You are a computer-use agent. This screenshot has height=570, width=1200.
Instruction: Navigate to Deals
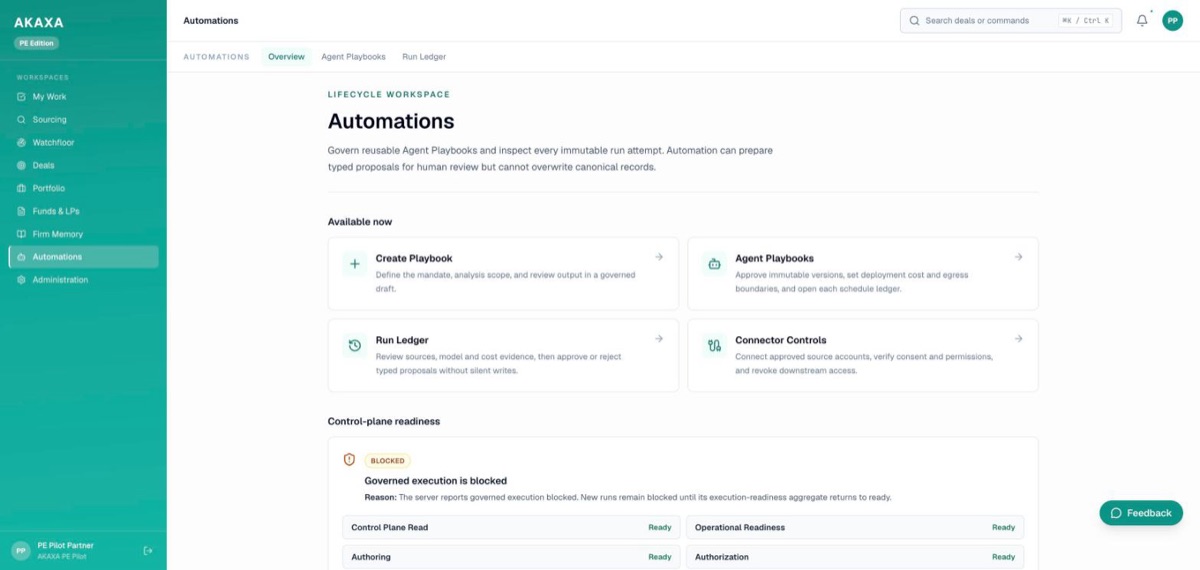click(83, 166)
